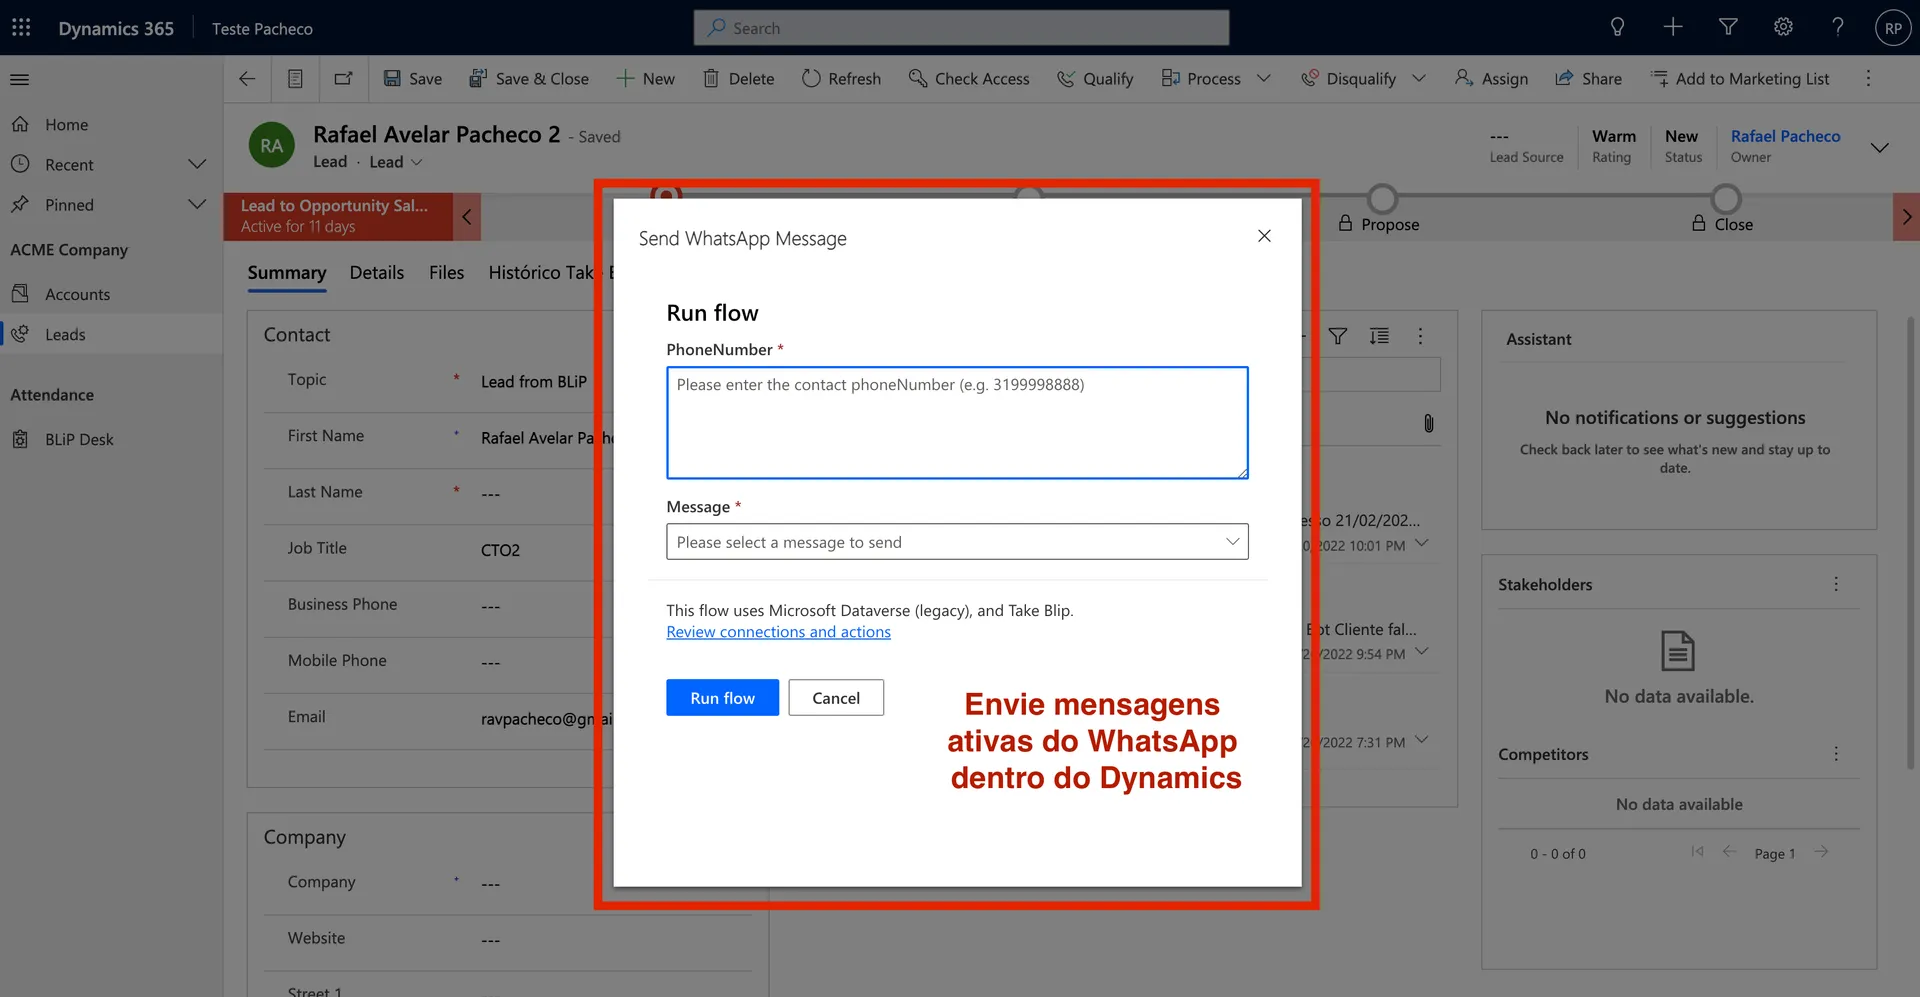Screen dimensions: 1920x997
Task: Expand the Process dropdown chevron
Action: click(1264, 79)
